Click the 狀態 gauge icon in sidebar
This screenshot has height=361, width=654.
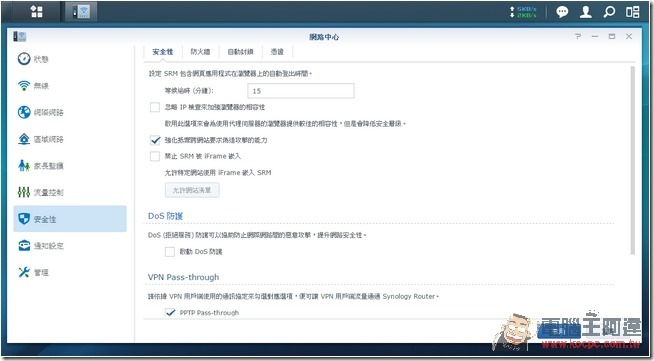point(24,59)
